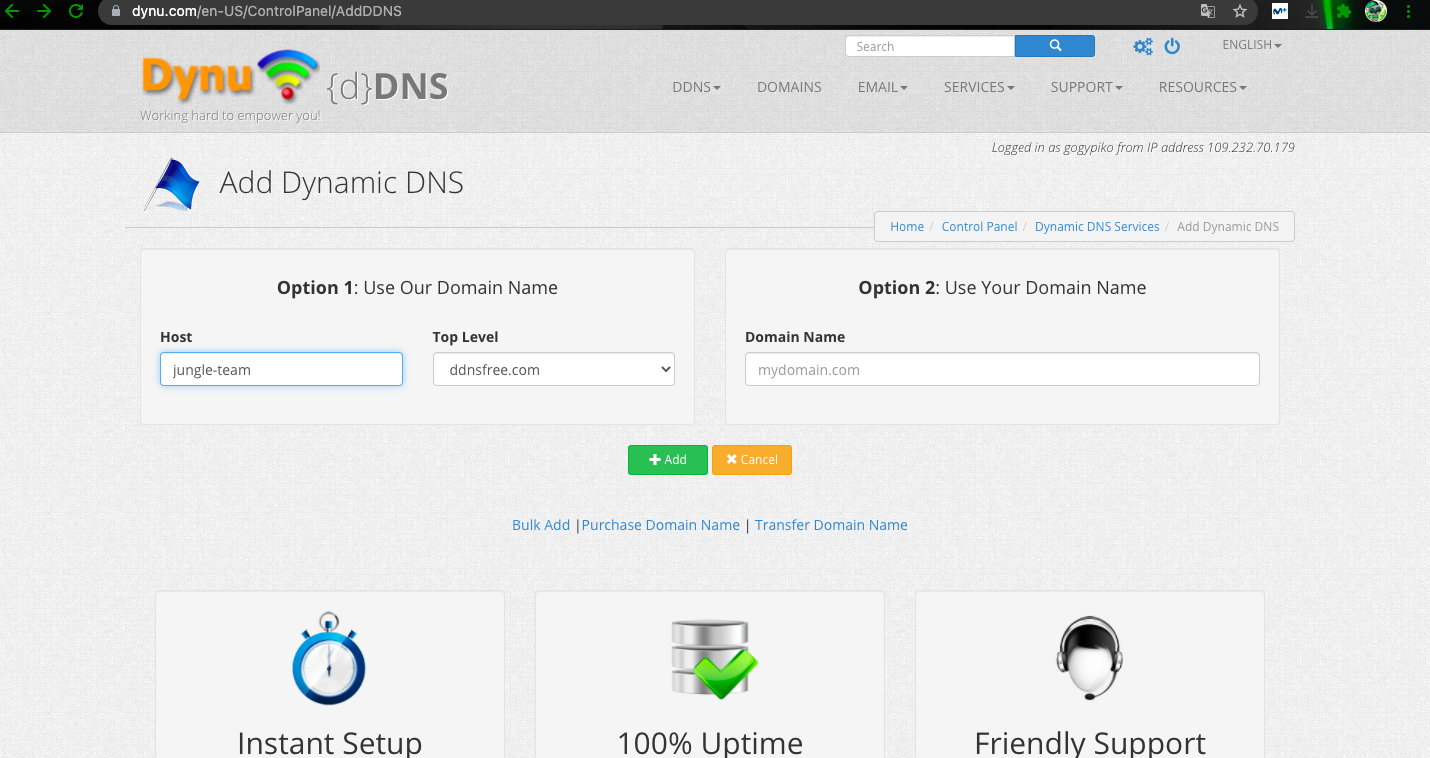Screen dimensions: 1430x758
Task: Open Dynamic DNS Services breadcrumb link
Action: [1096, 227]
